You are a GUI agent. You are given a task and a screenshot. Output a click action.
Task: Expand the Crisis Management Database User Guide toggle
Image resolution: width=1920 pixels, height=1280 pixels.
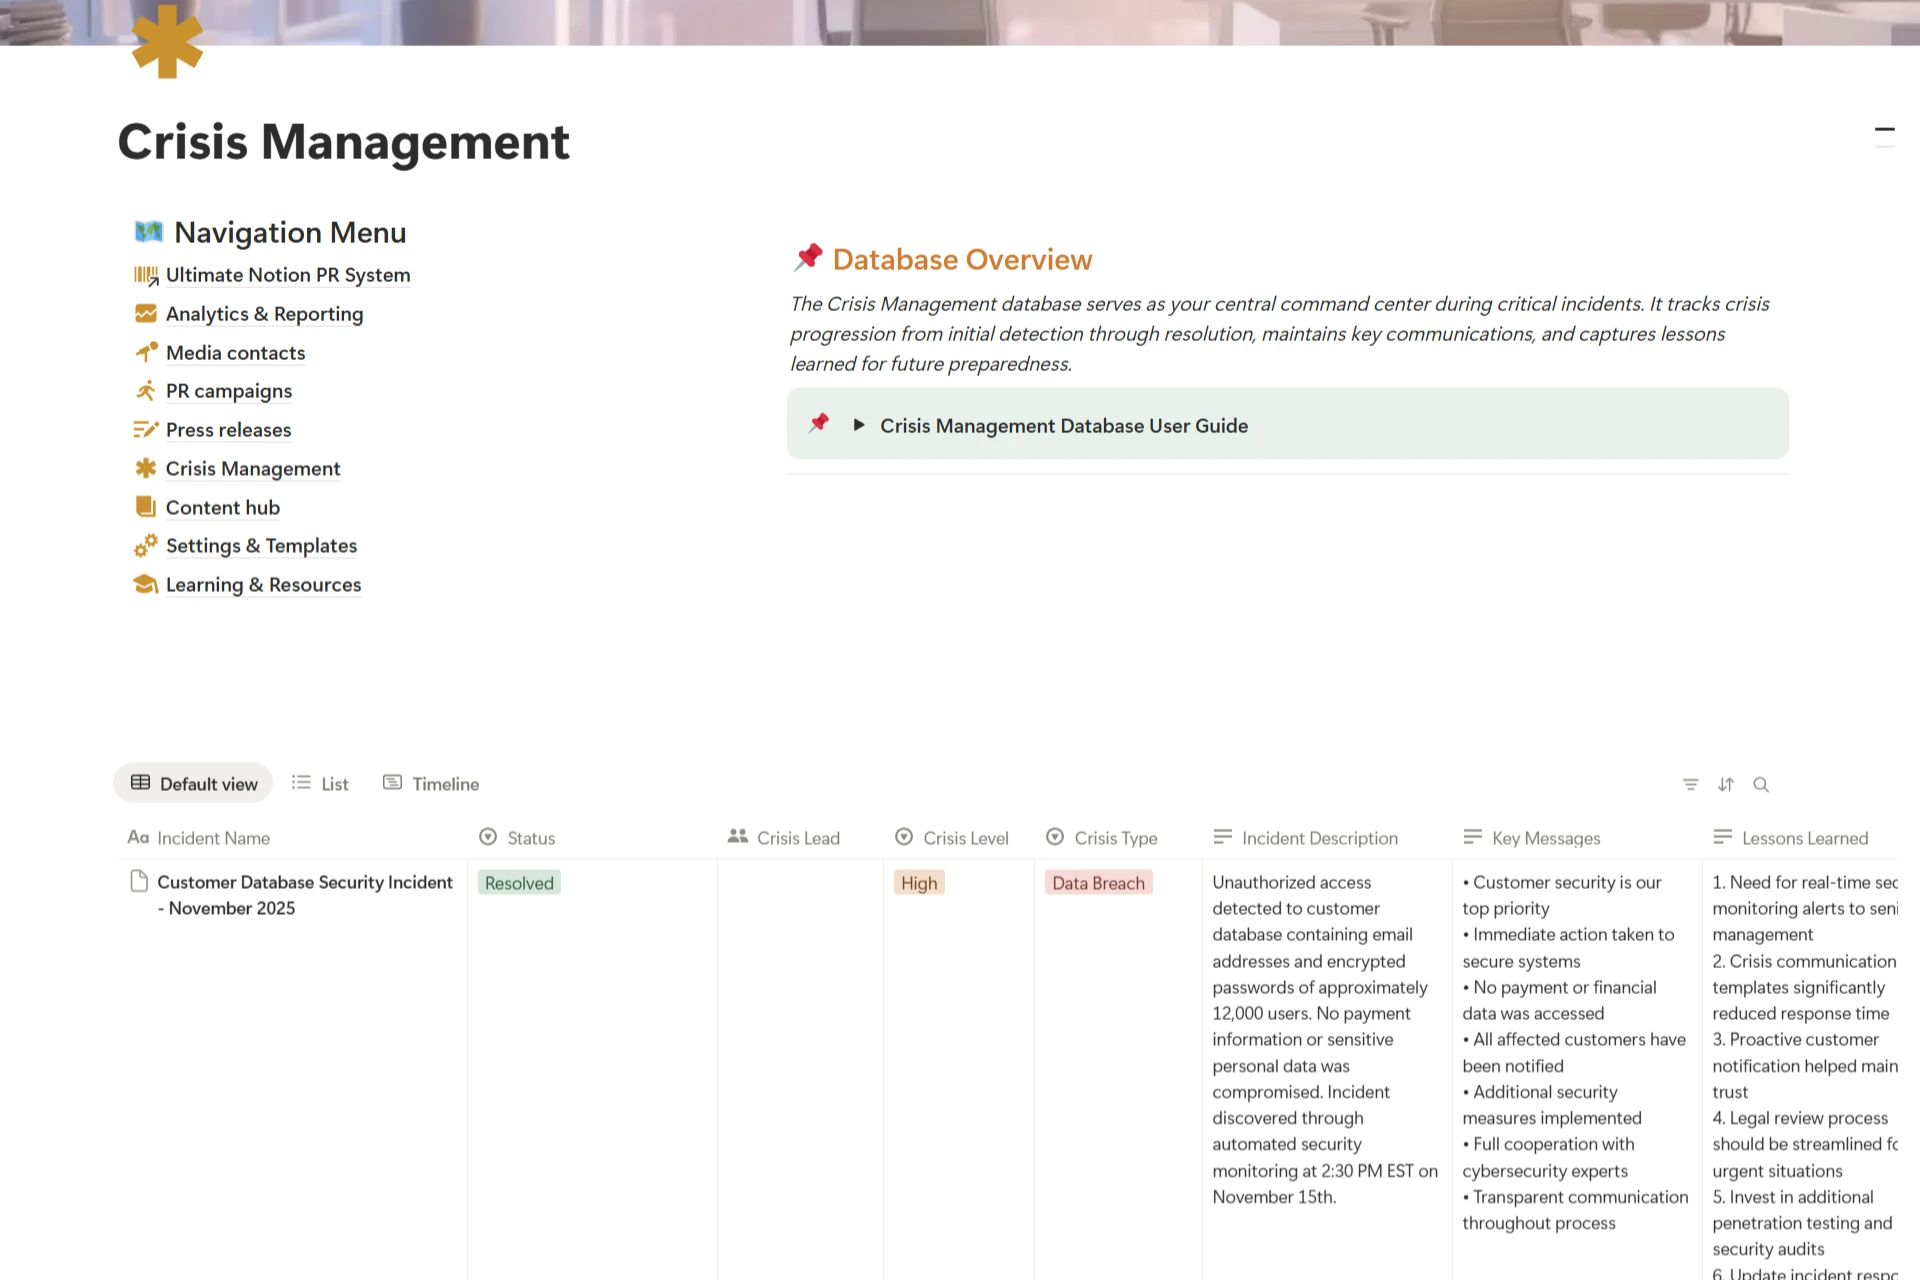858,425
